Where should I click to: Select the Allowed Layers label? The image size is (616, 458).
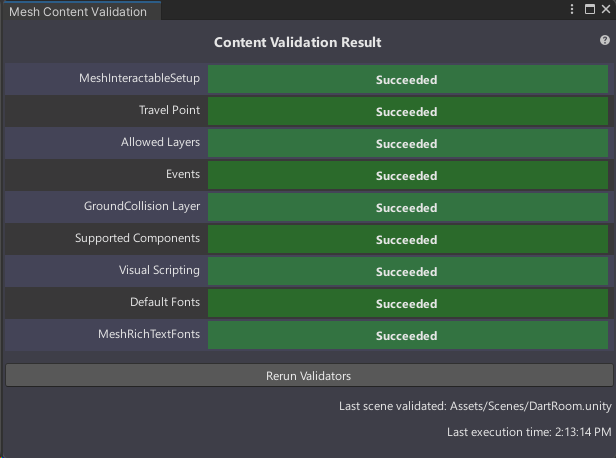[x=160, y=142]
